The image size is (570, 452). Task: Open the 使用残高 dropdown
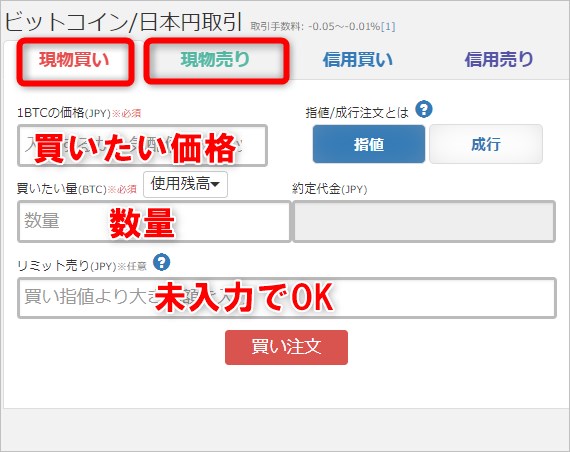pyautogui.click(x=185, y=184)
